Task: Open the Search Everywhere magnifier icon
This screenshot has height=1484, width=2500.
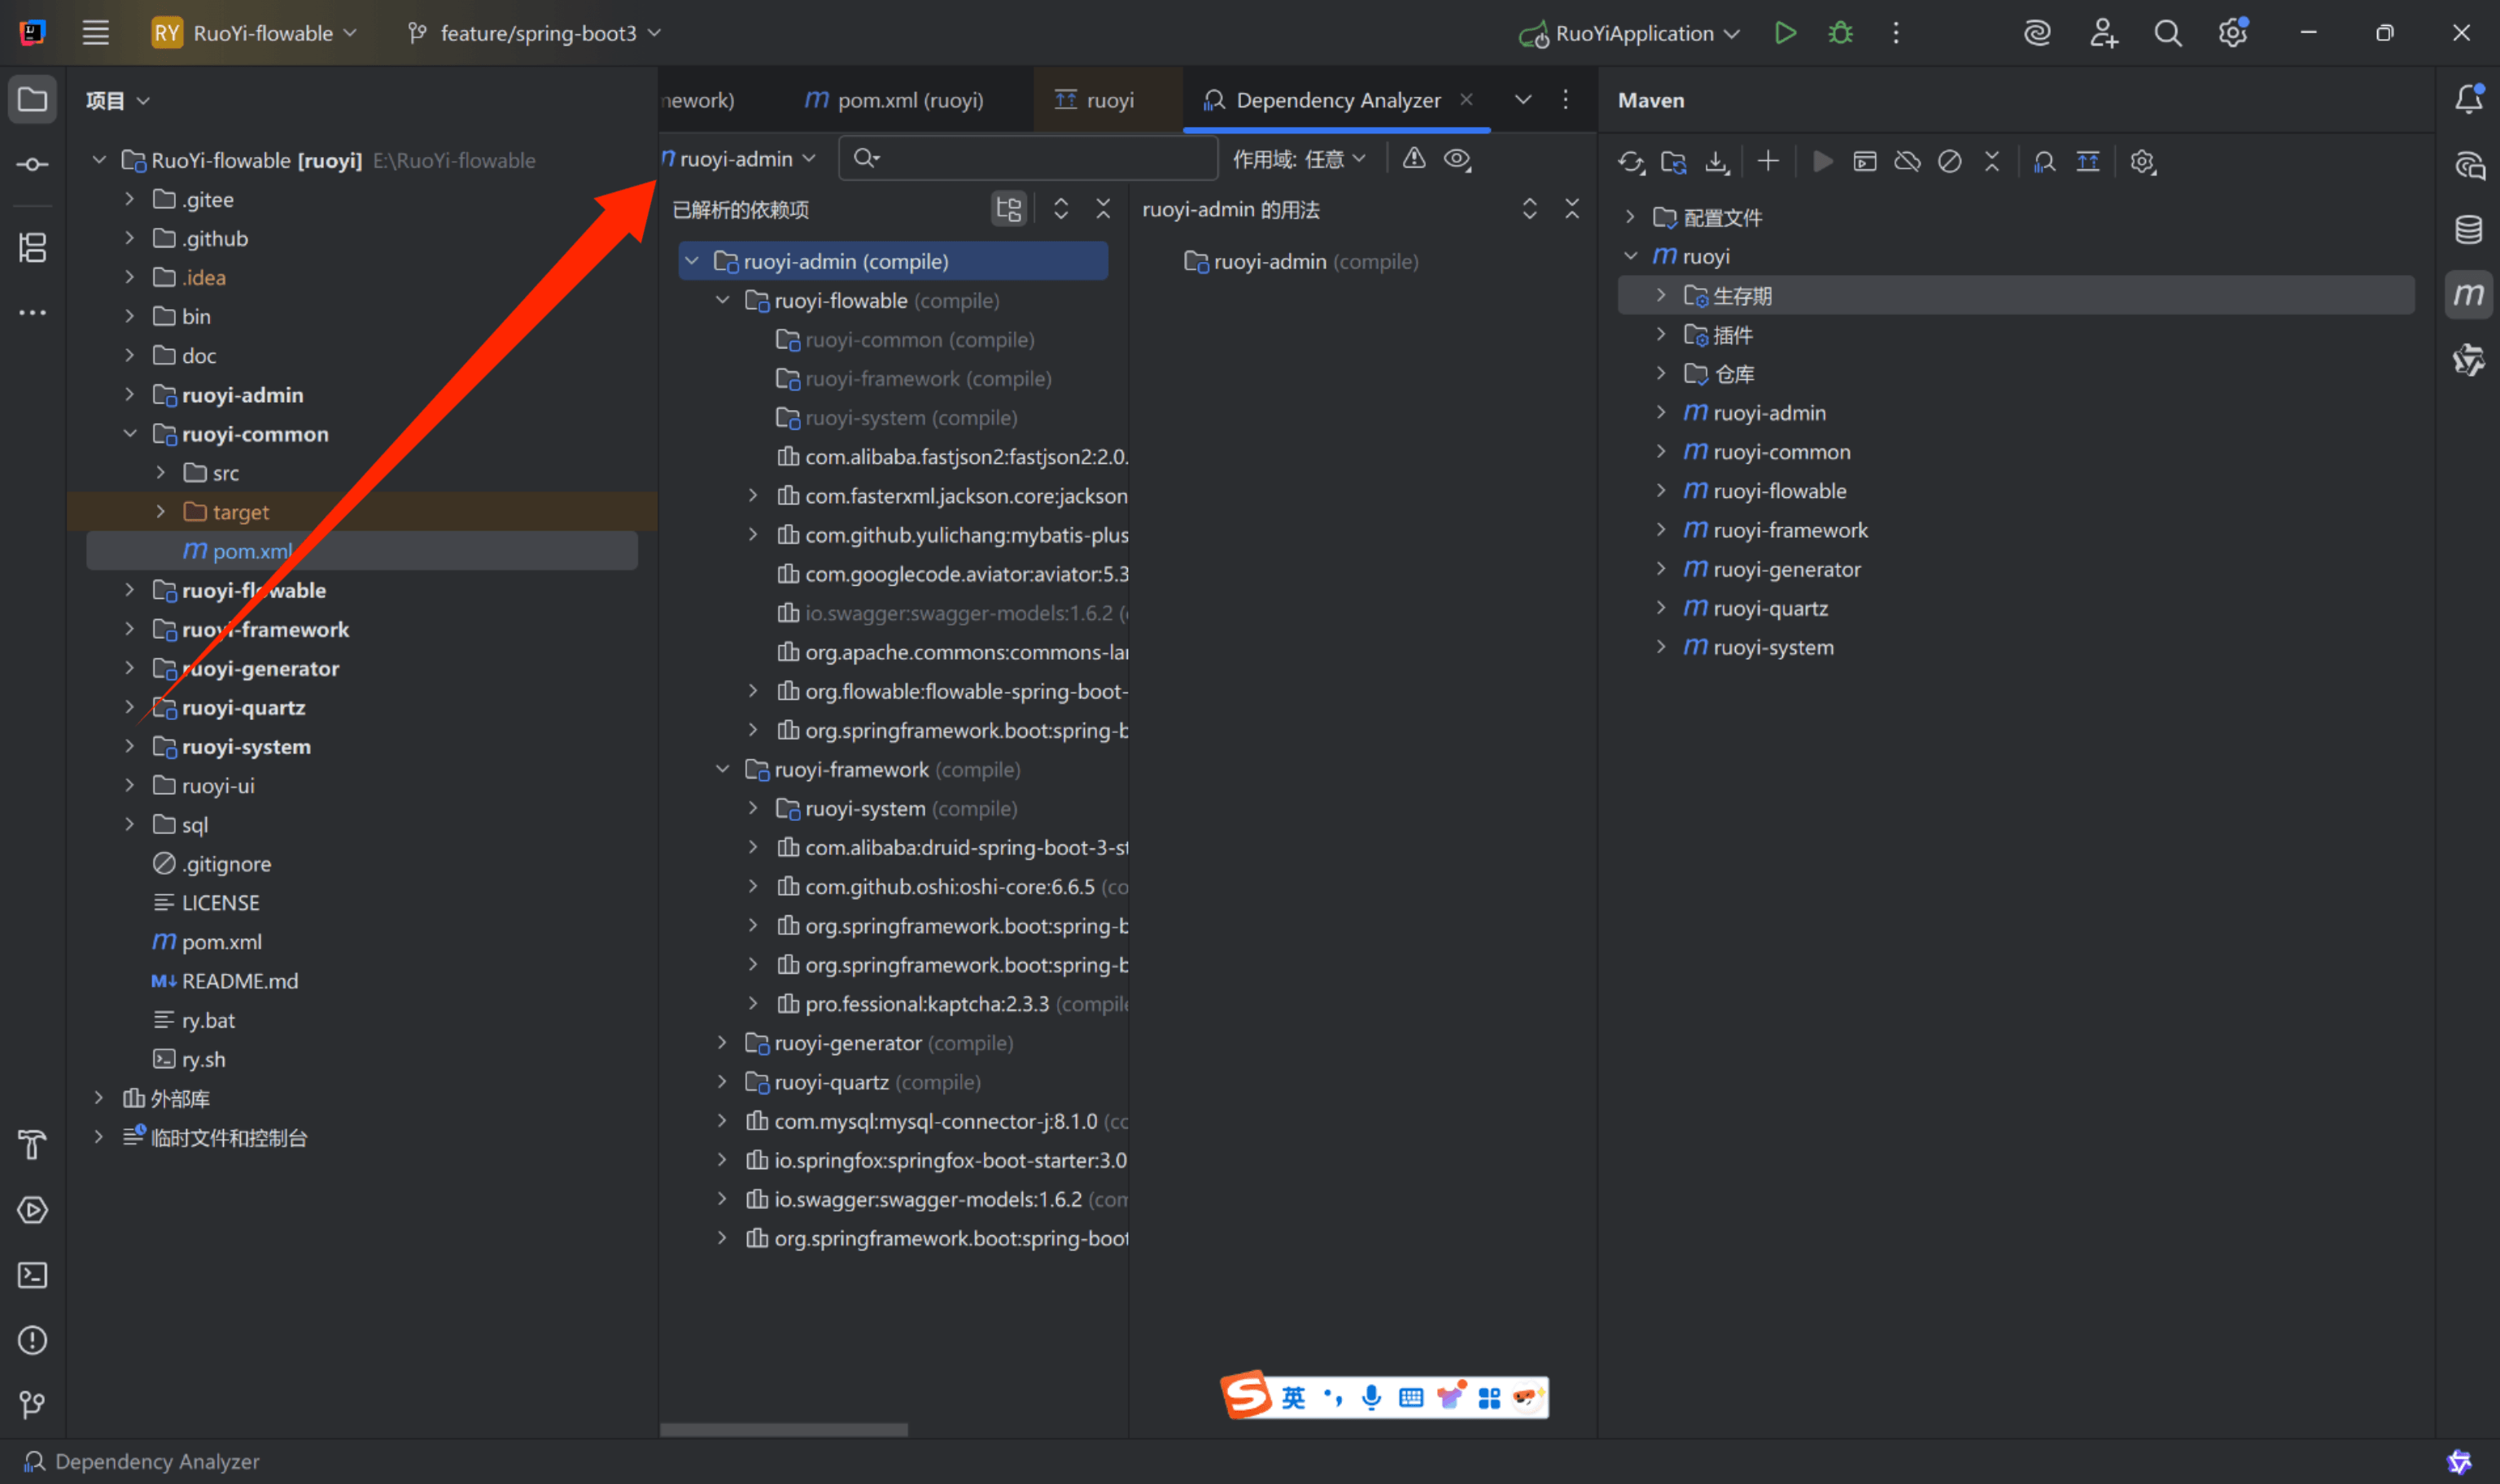Action: click(x=2167, y=33)
